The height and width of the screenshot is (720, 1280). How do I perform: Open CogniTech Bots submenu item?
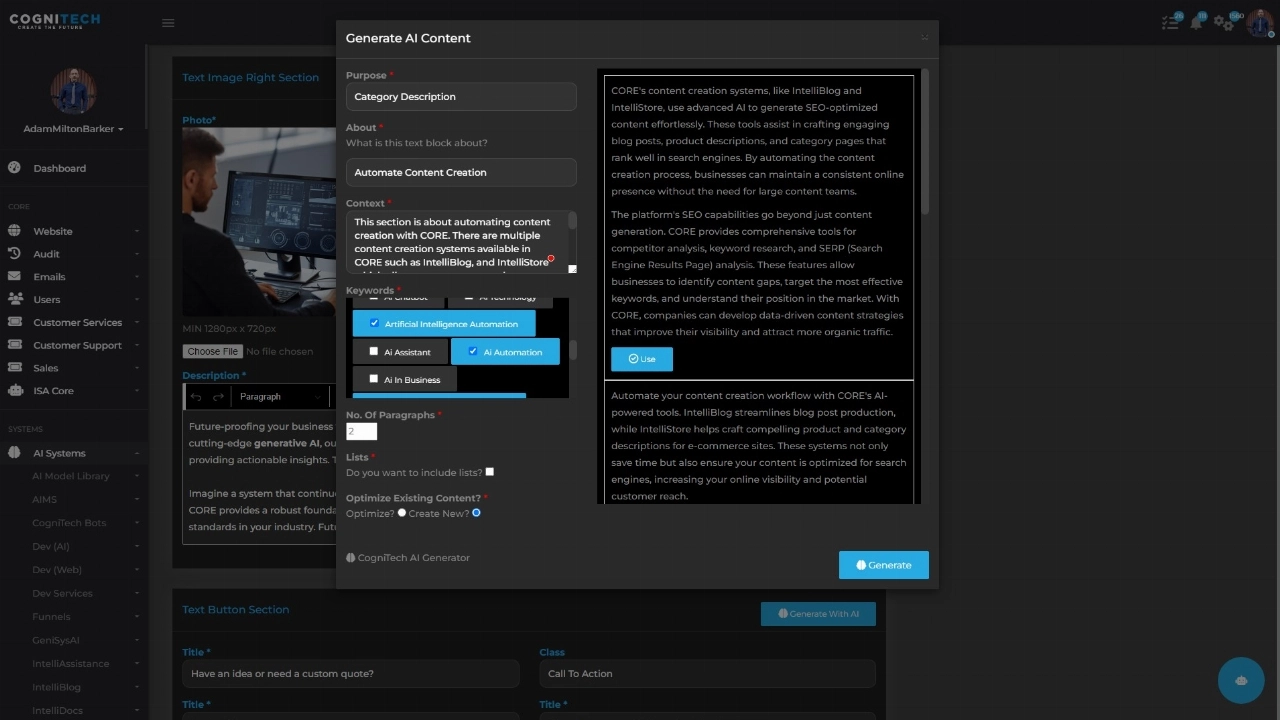tap(68, 523)
